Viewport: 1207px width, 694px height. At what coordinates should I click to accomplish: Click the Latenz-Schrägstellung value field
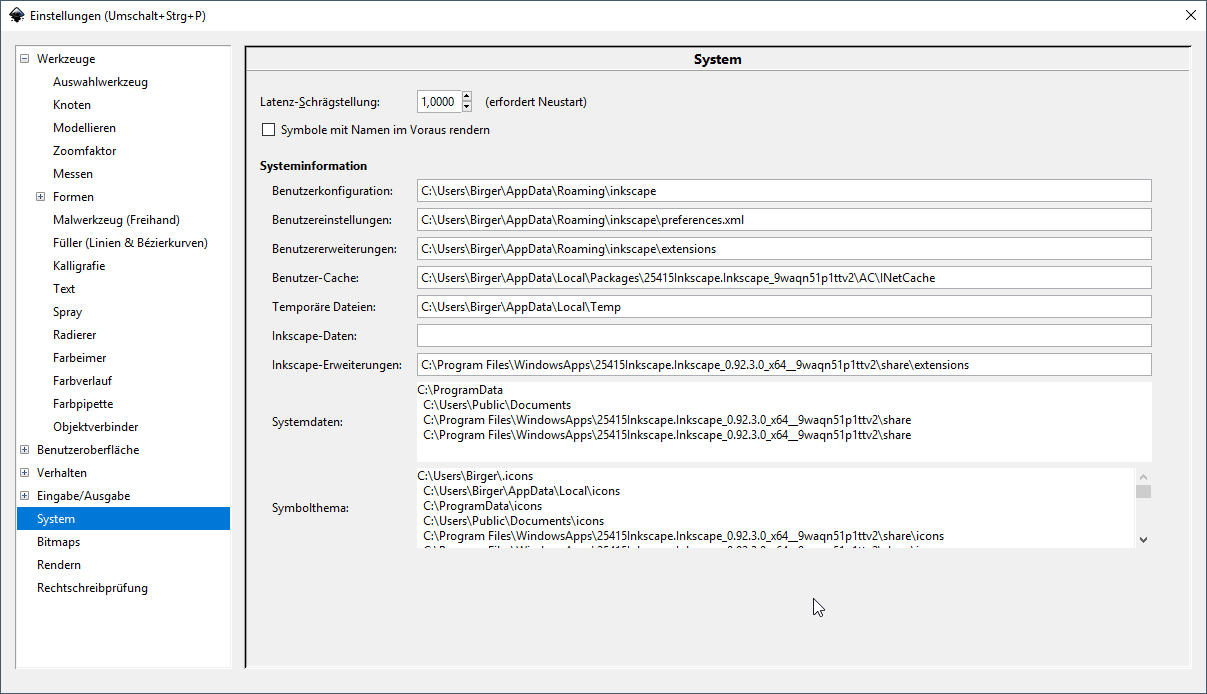[438, 101]
